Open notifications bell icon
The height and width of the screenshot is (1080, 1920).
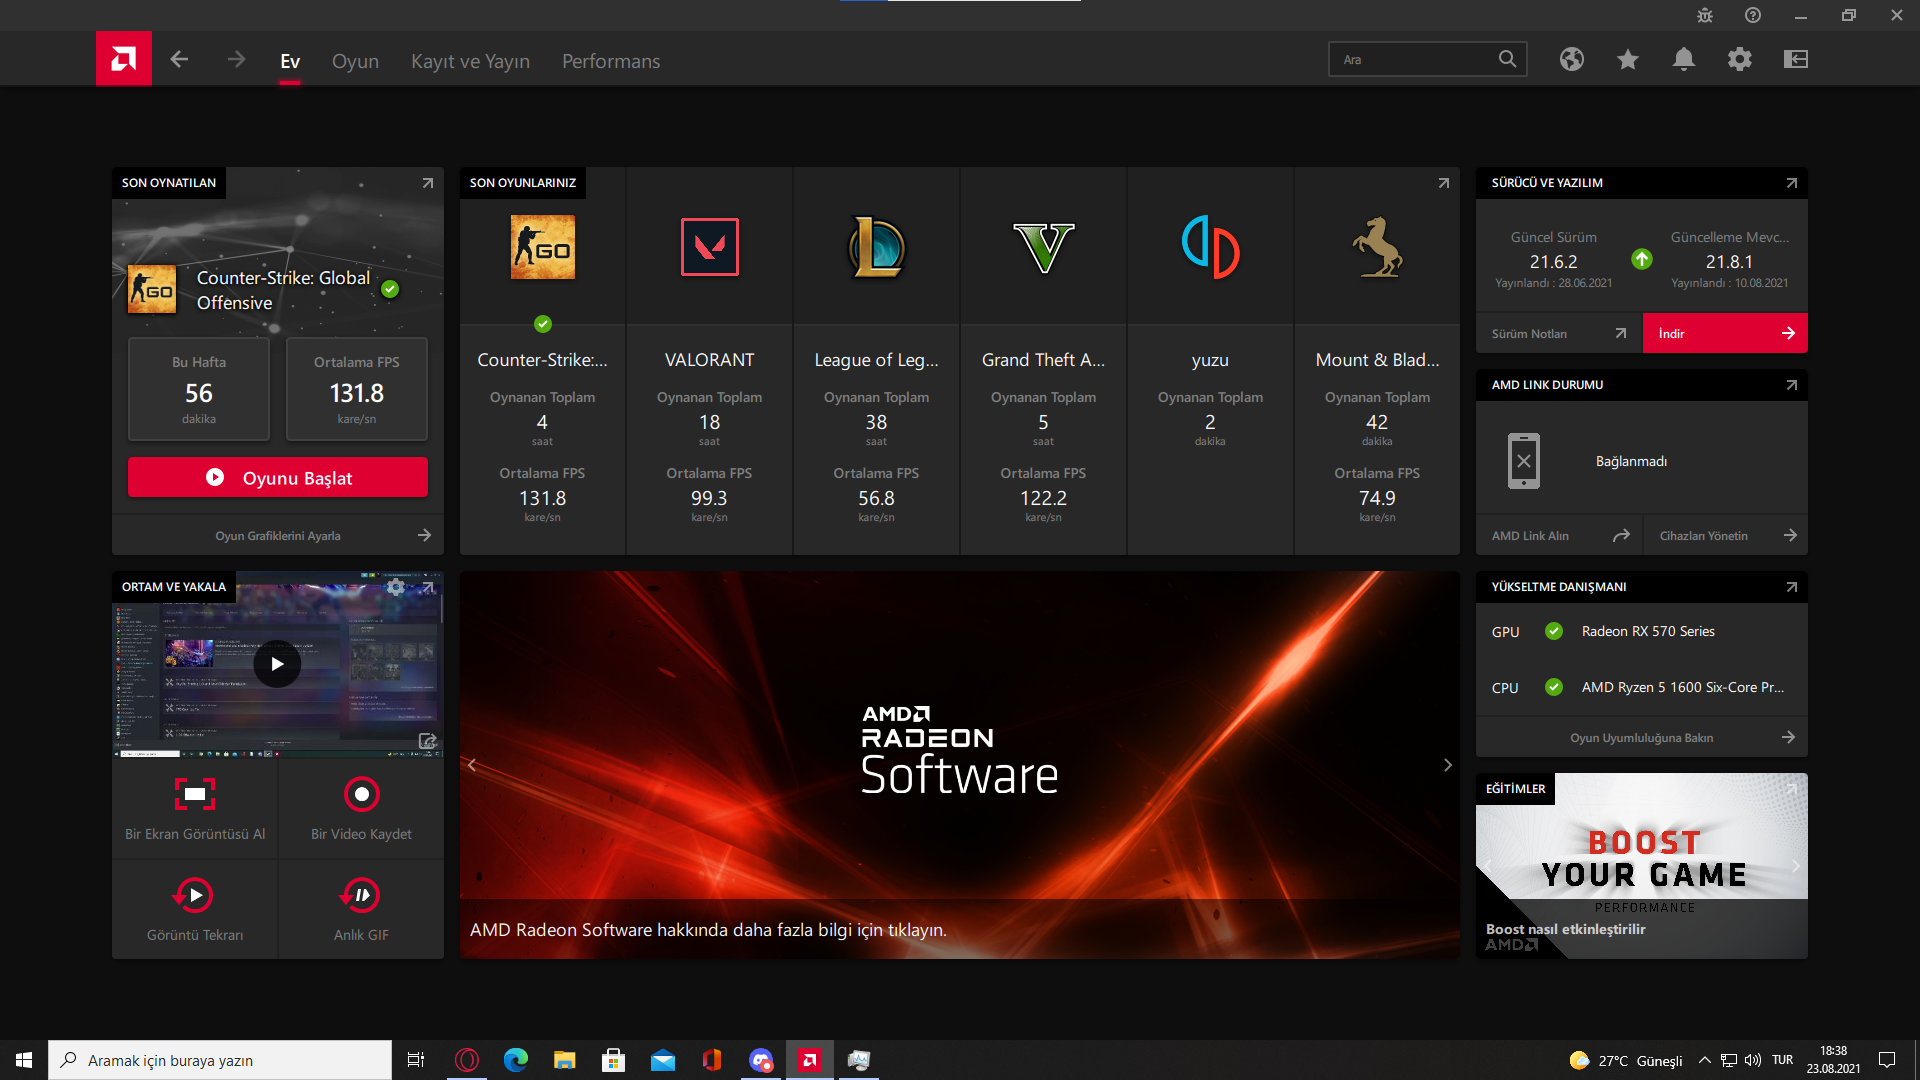click(x=1684, y=60)
